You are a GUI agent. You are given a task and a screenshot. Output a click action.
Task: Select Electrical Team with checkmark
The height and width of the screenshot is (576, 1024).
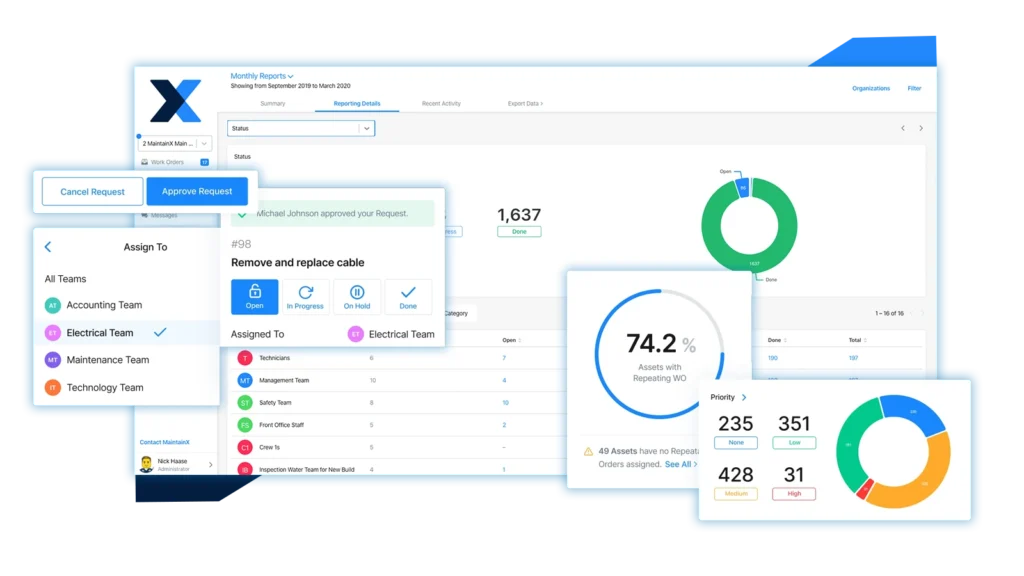click(x=100, y=333)
